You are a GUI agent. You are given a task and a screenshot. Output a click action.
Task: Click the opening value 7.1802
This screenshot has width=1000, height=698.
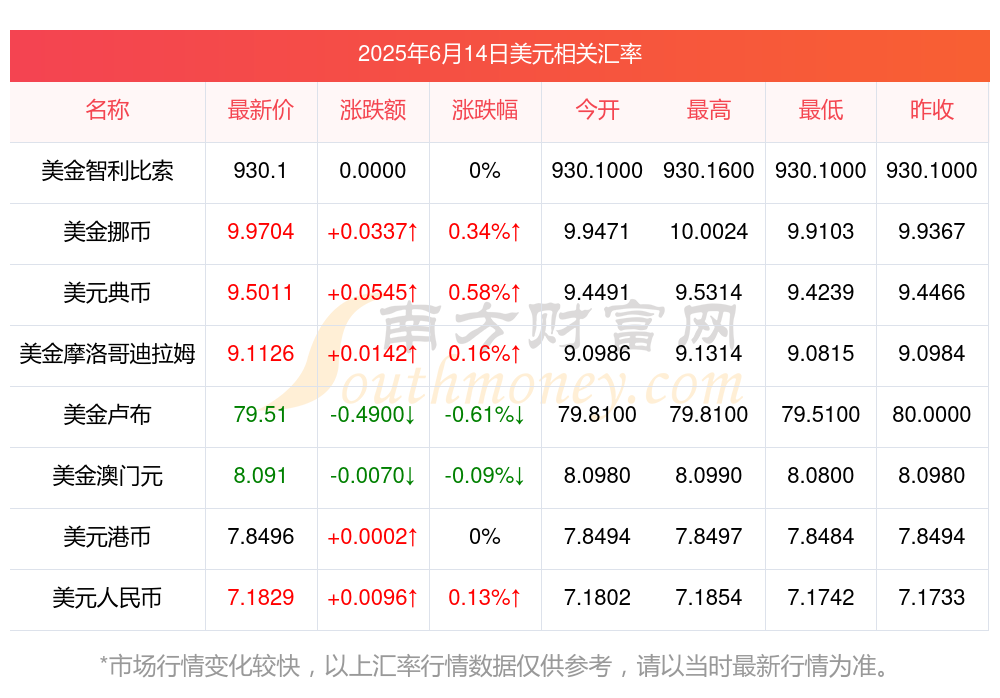[597, 598]
